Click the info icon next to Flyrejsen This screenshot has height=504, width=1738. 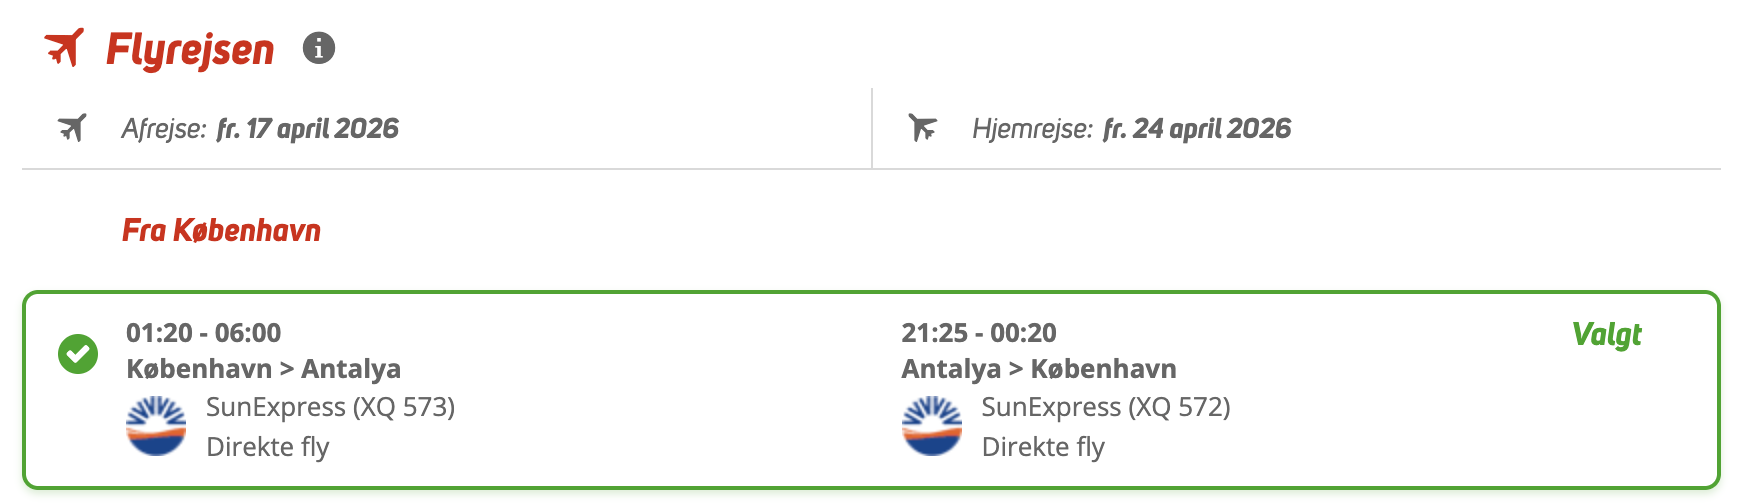tap(319, 48)
